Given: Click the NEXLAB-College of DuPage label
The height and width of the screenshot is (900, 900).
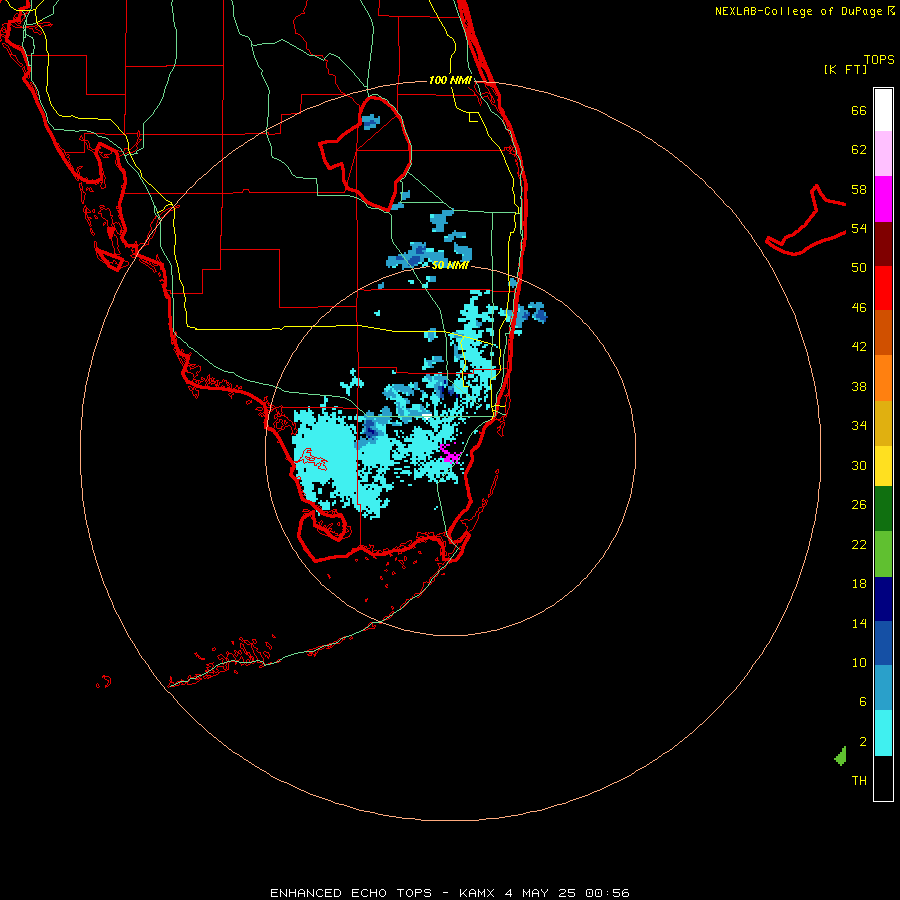Looking at the screenshot, I should coord(798,11).
